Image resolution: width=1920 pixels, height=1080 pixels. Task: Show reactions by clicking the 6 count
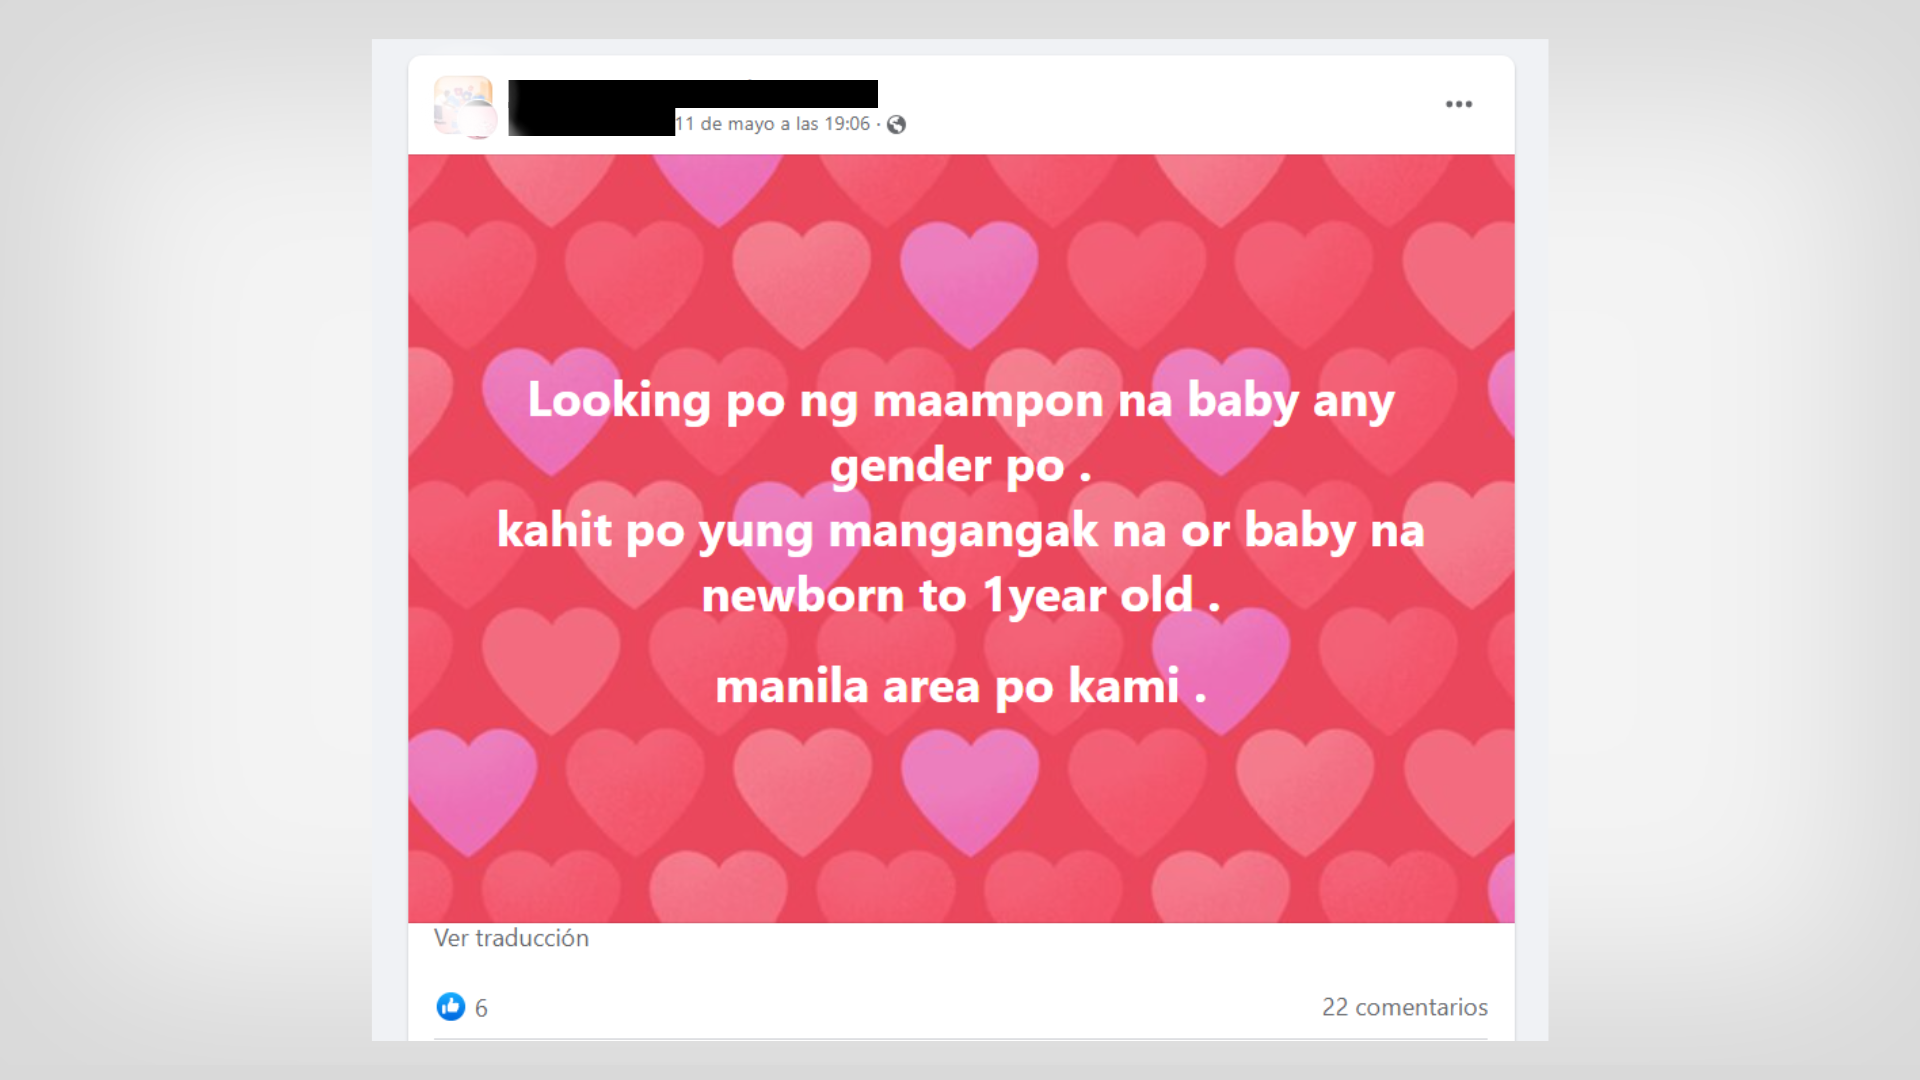481,1008
